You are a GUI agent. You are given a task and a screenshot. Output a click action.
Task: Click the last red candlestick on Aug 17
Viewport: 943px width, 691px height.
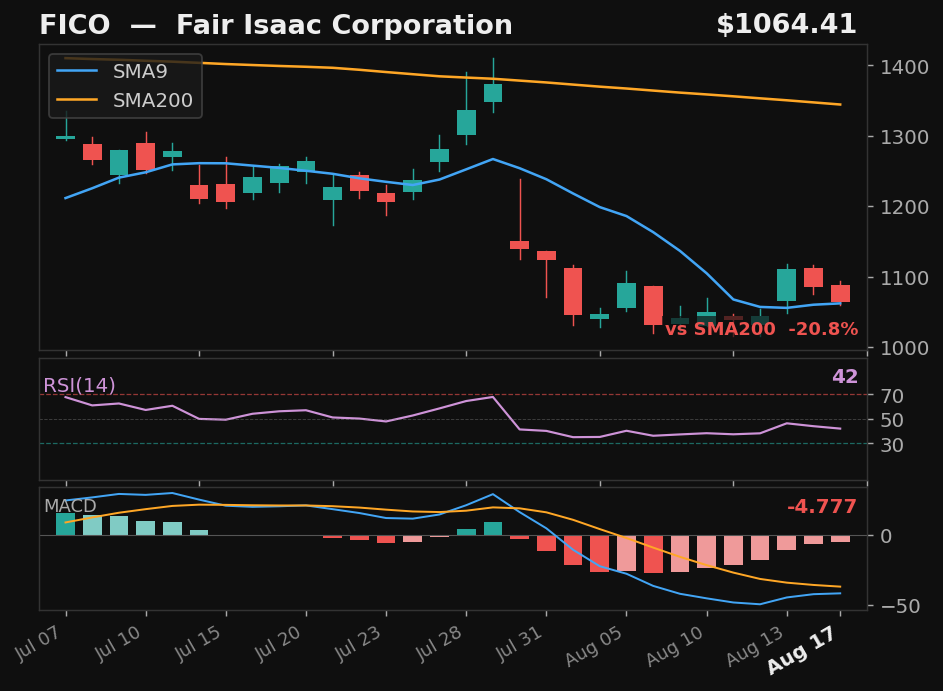[x=840, y=293]
